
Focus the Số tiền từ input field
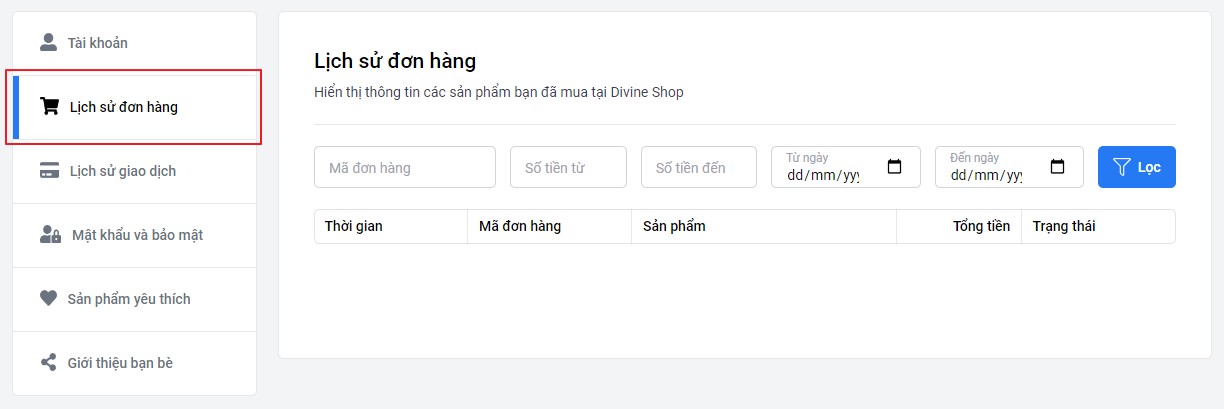(x=568, y=167)
